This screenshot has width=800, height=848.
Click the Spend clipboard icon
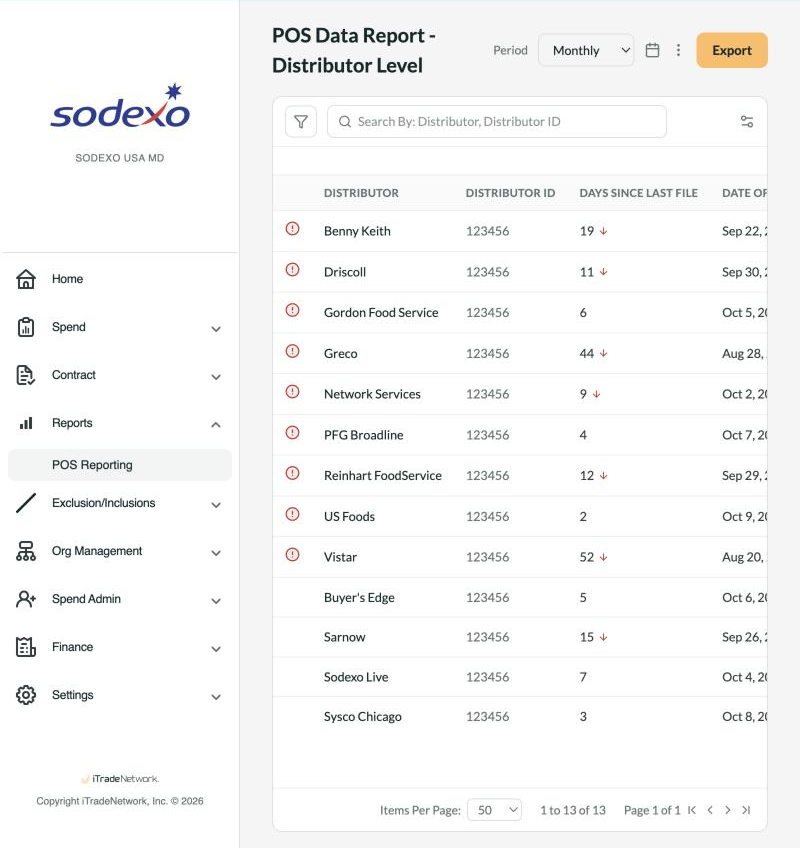coord(26,327)
